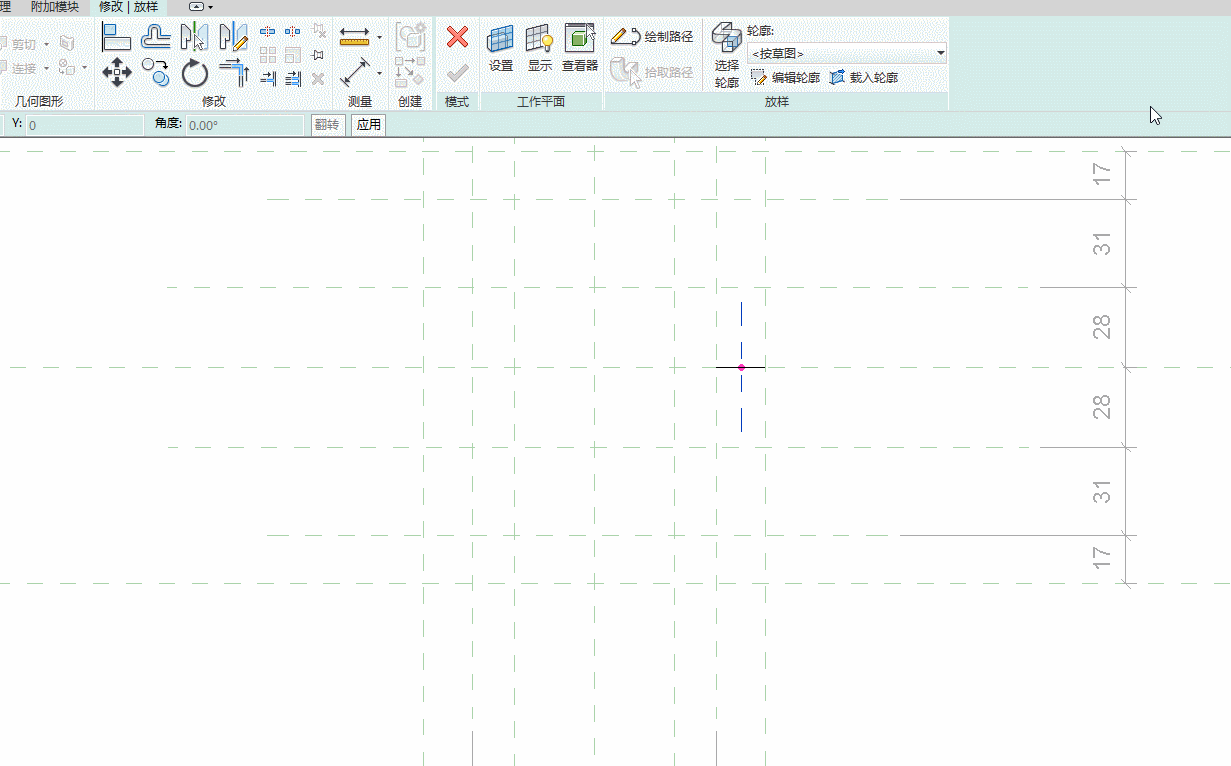Viewport: 1231px width, 766px height.
Task: Click the grey Finish checkmark
Action: pos(457,73)
